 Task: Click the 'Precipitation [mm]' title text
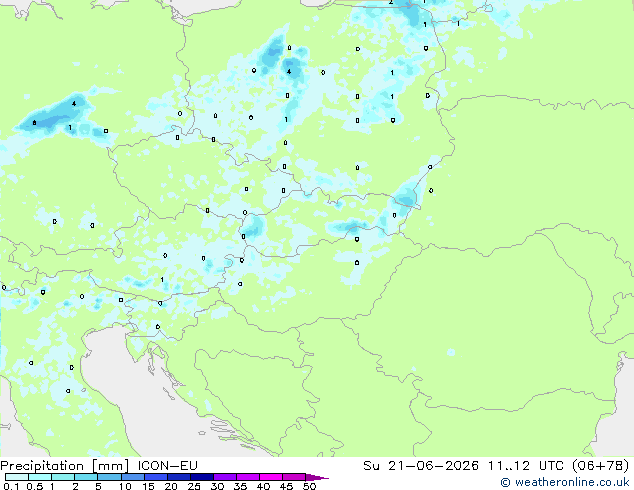(64, 466)
